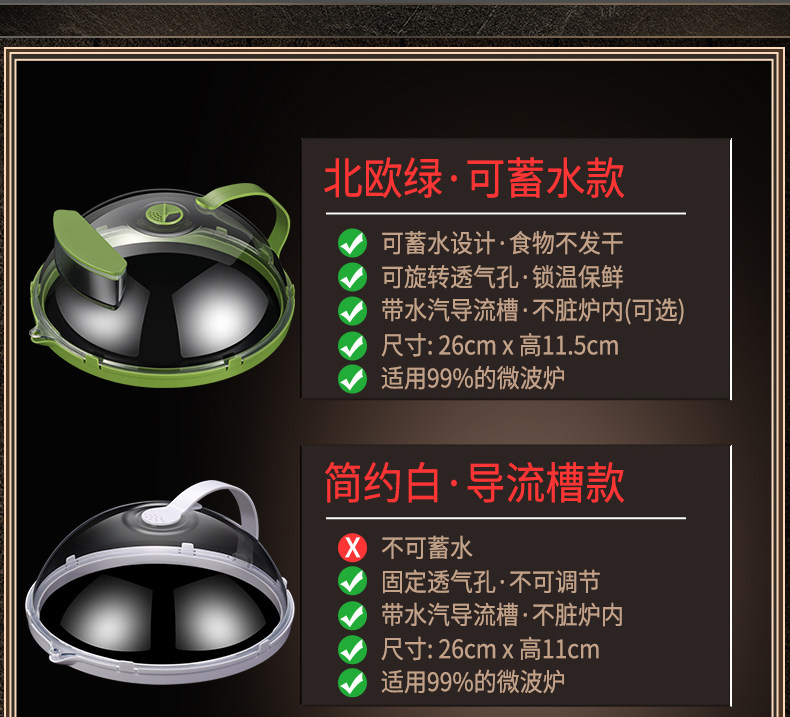Screen dimensions: 790x717
Task: Click the last checkmark in 简约白 panel
Action: coord(353,683)
